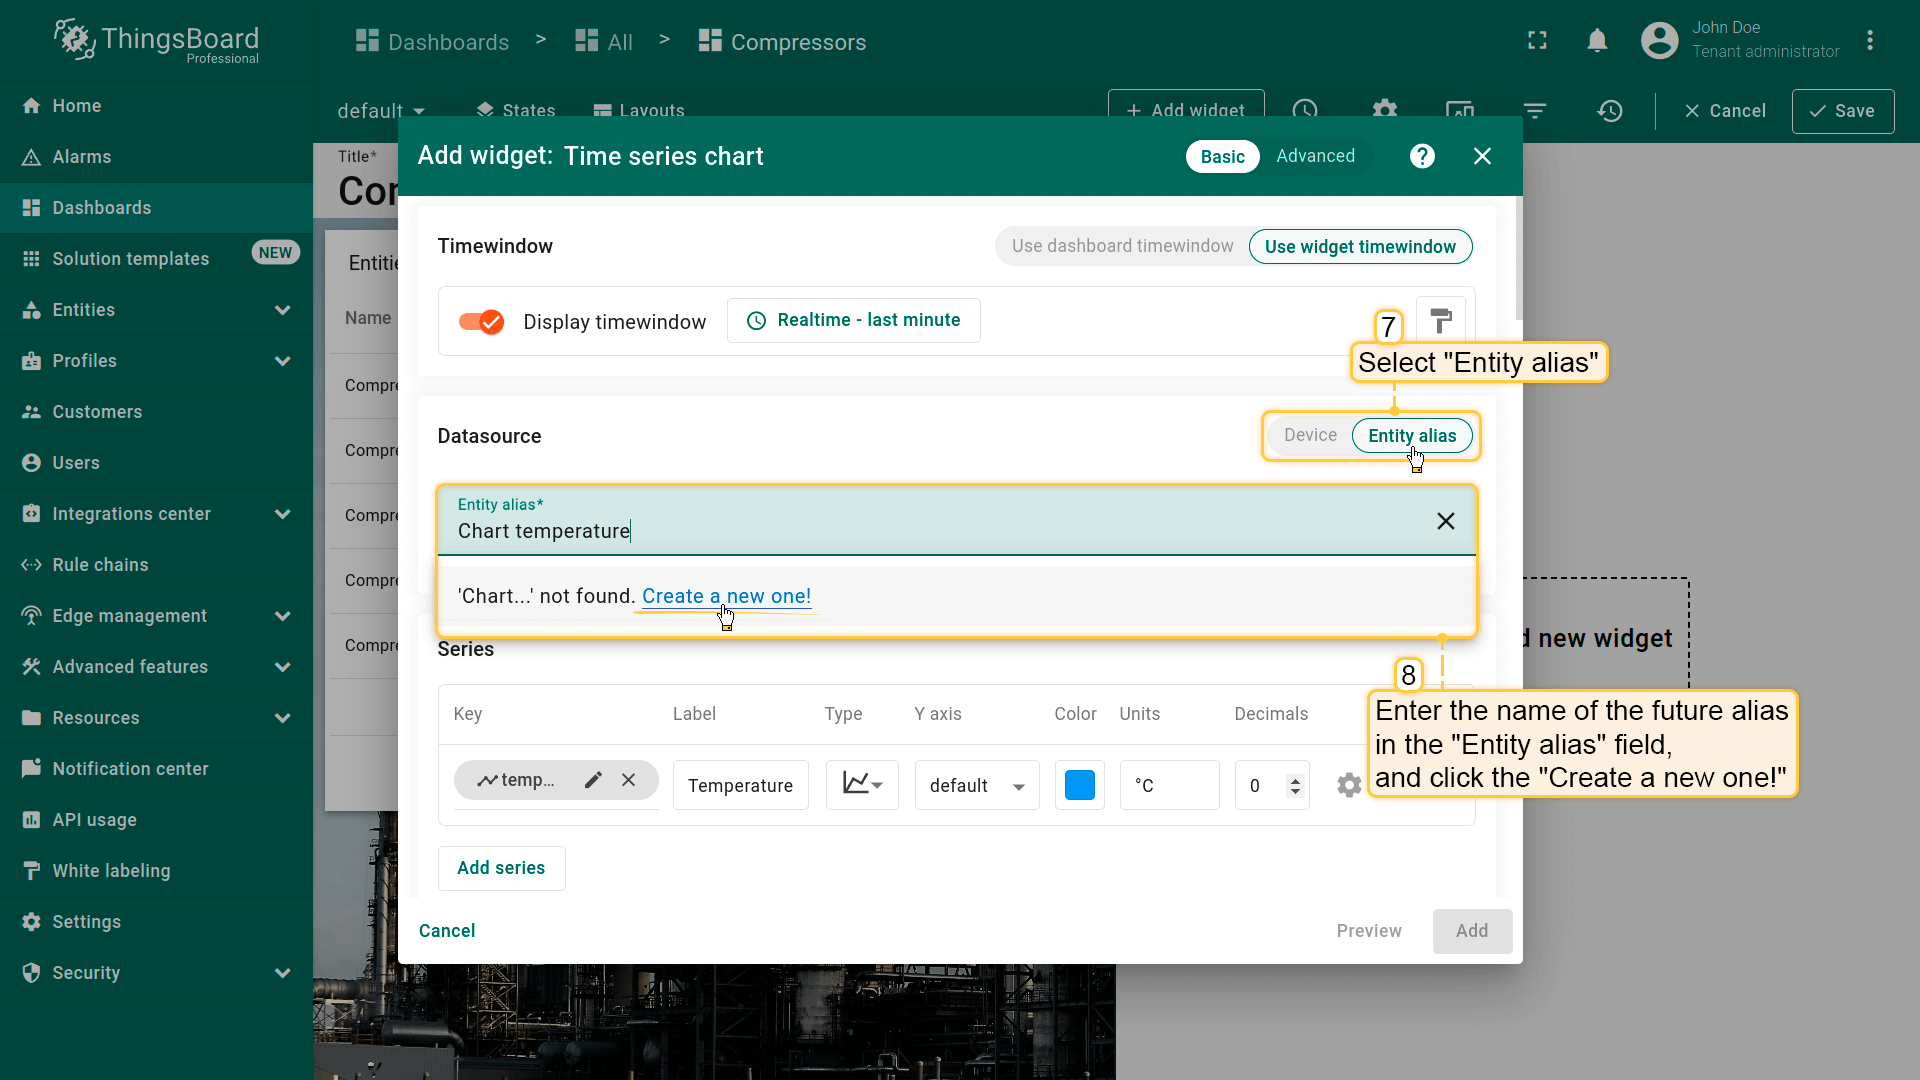The height and width of the screenshot is (1080, 1920).
Task: Switch datasource to Device
Action: tap(1310, 435)
